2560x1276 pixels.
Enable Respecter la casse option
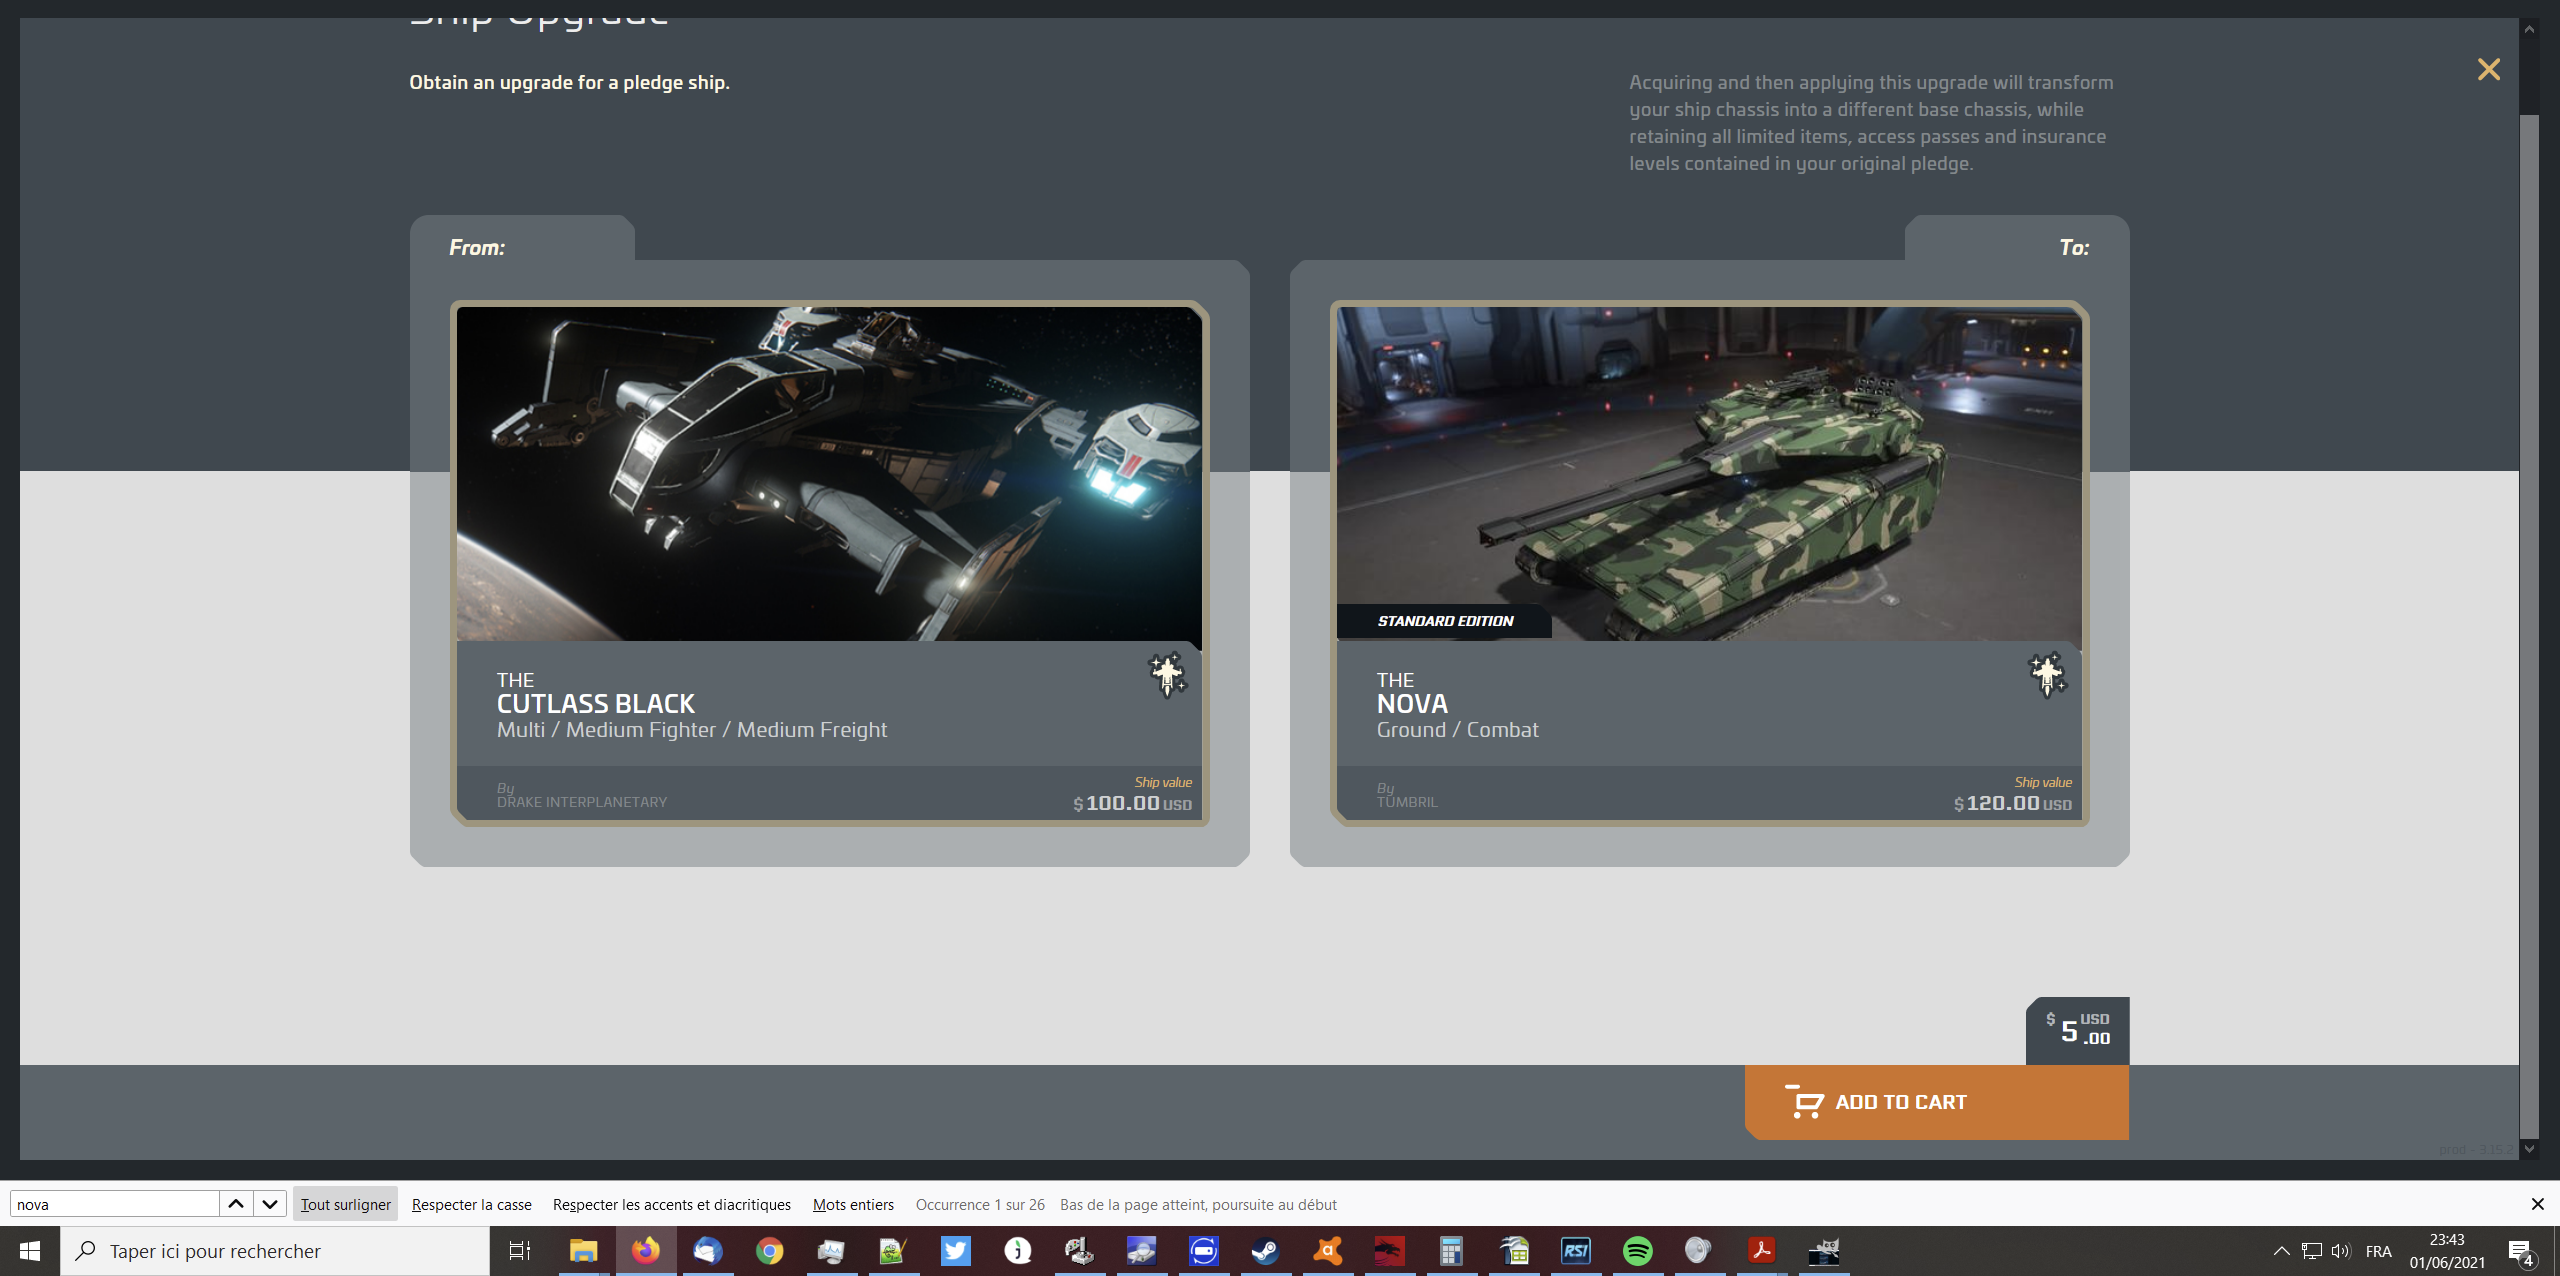(x=471, y=1204)
